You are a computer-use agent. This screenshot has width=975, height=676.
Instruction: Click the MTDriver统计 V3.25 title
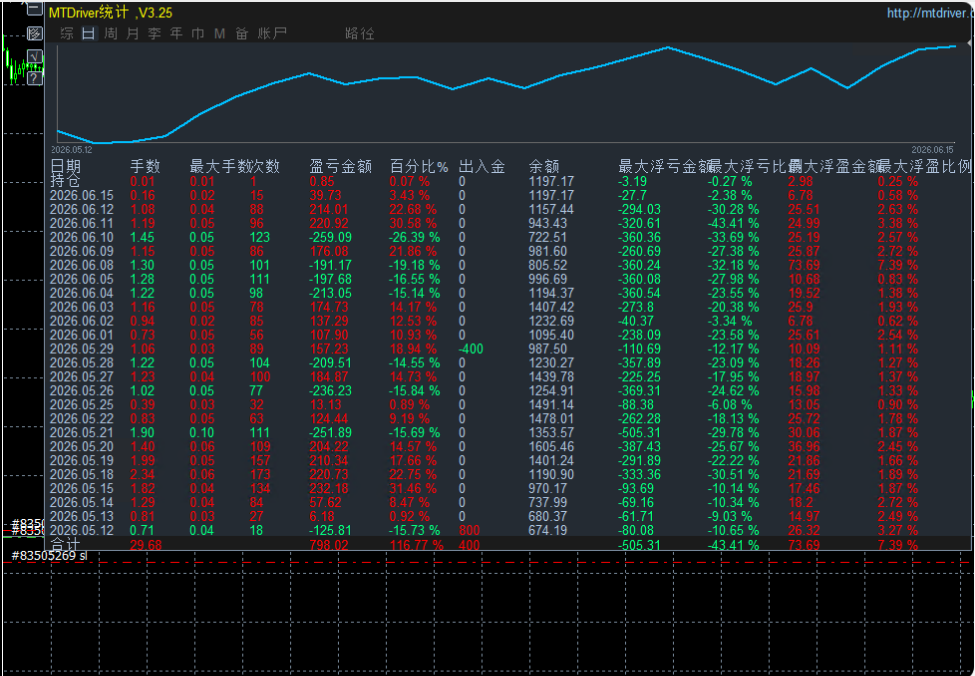111,12
